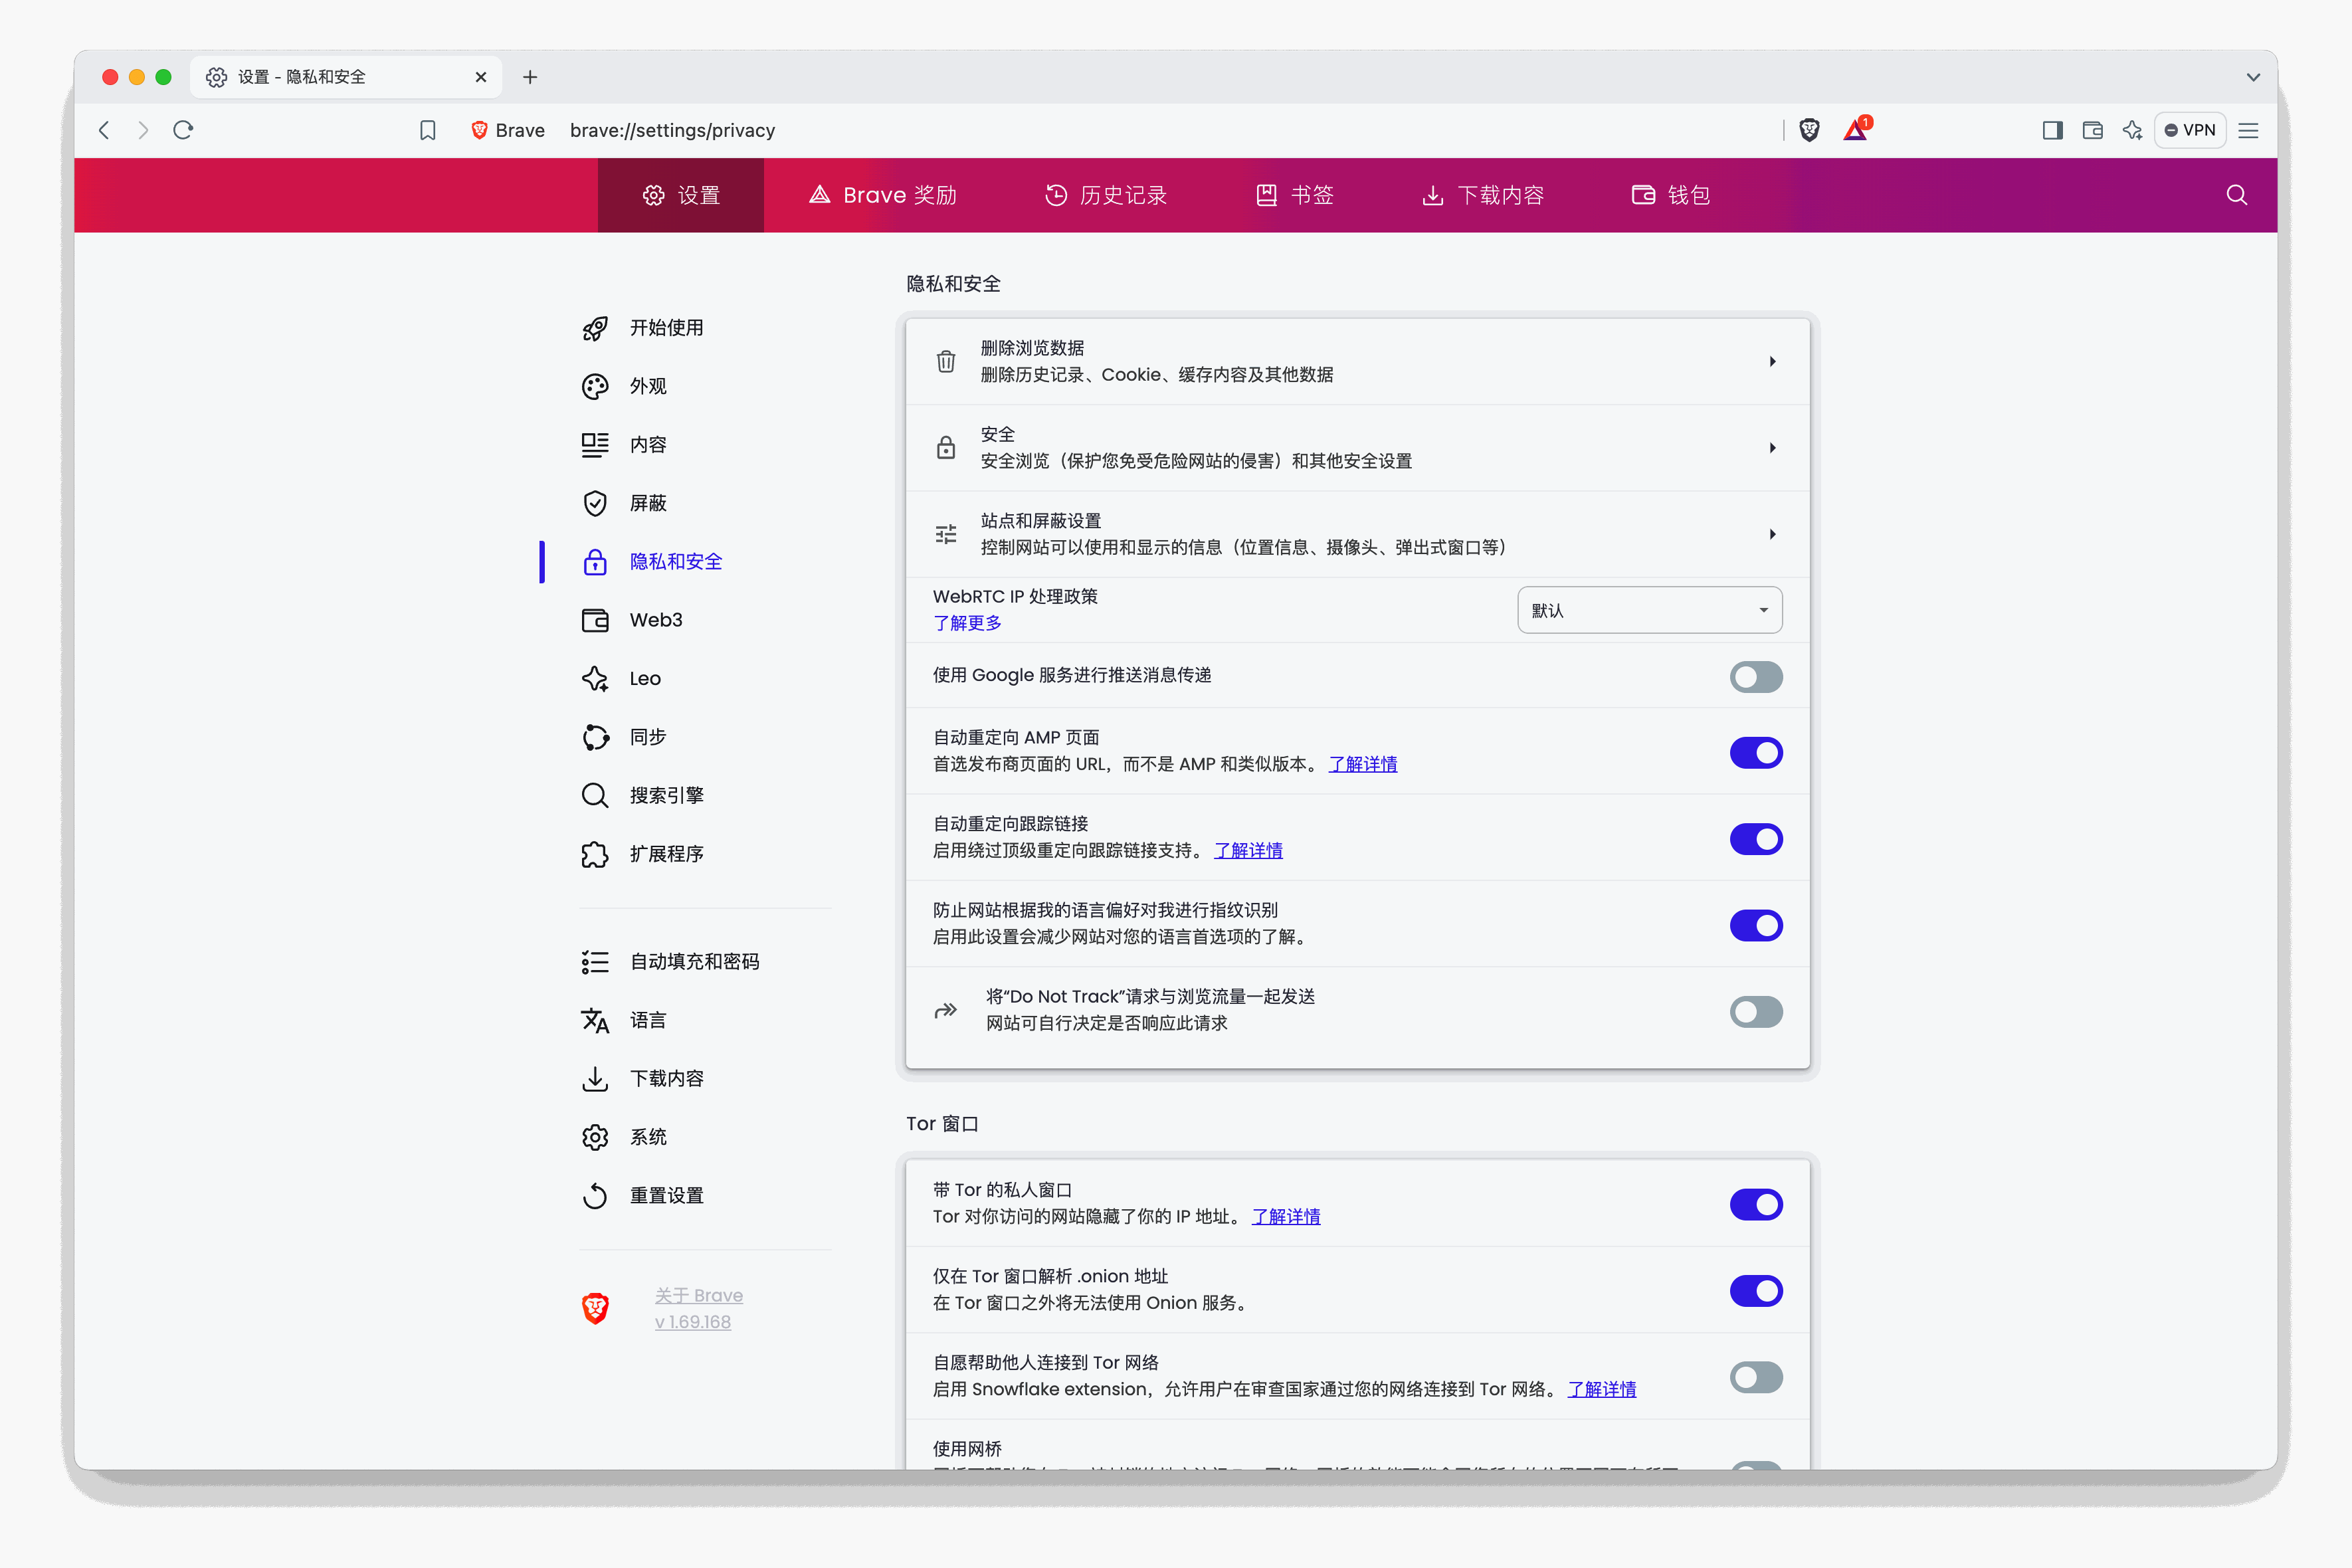This screenshot has width=2352, height=1568.
Task: Click the magnifier icon for 搜索引擎
Action: tap(595, 796)
